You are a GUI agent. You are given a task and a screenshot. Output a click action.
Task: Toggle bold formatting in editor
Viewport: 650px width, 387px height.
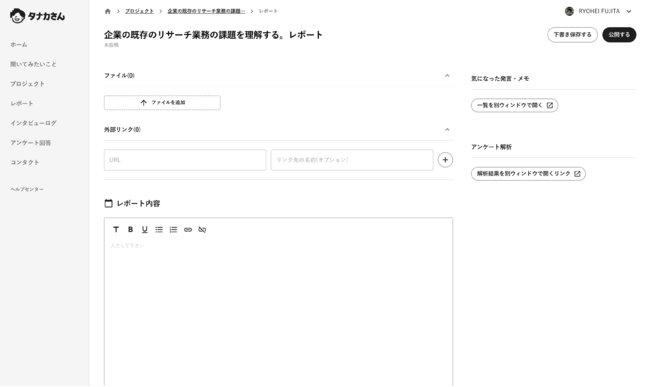pyautogui.click(x=130, y=230)
